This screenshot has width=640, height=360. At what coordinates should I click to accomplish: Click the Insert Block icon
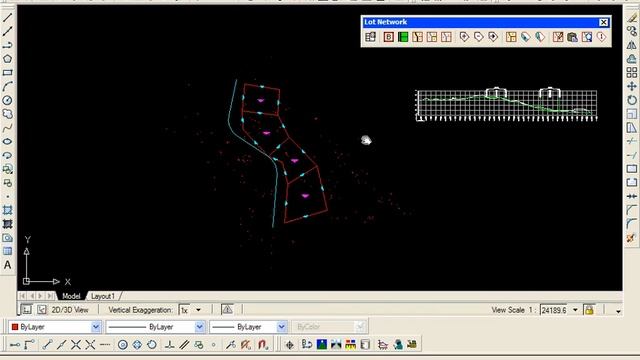click(x=7, y=169)
